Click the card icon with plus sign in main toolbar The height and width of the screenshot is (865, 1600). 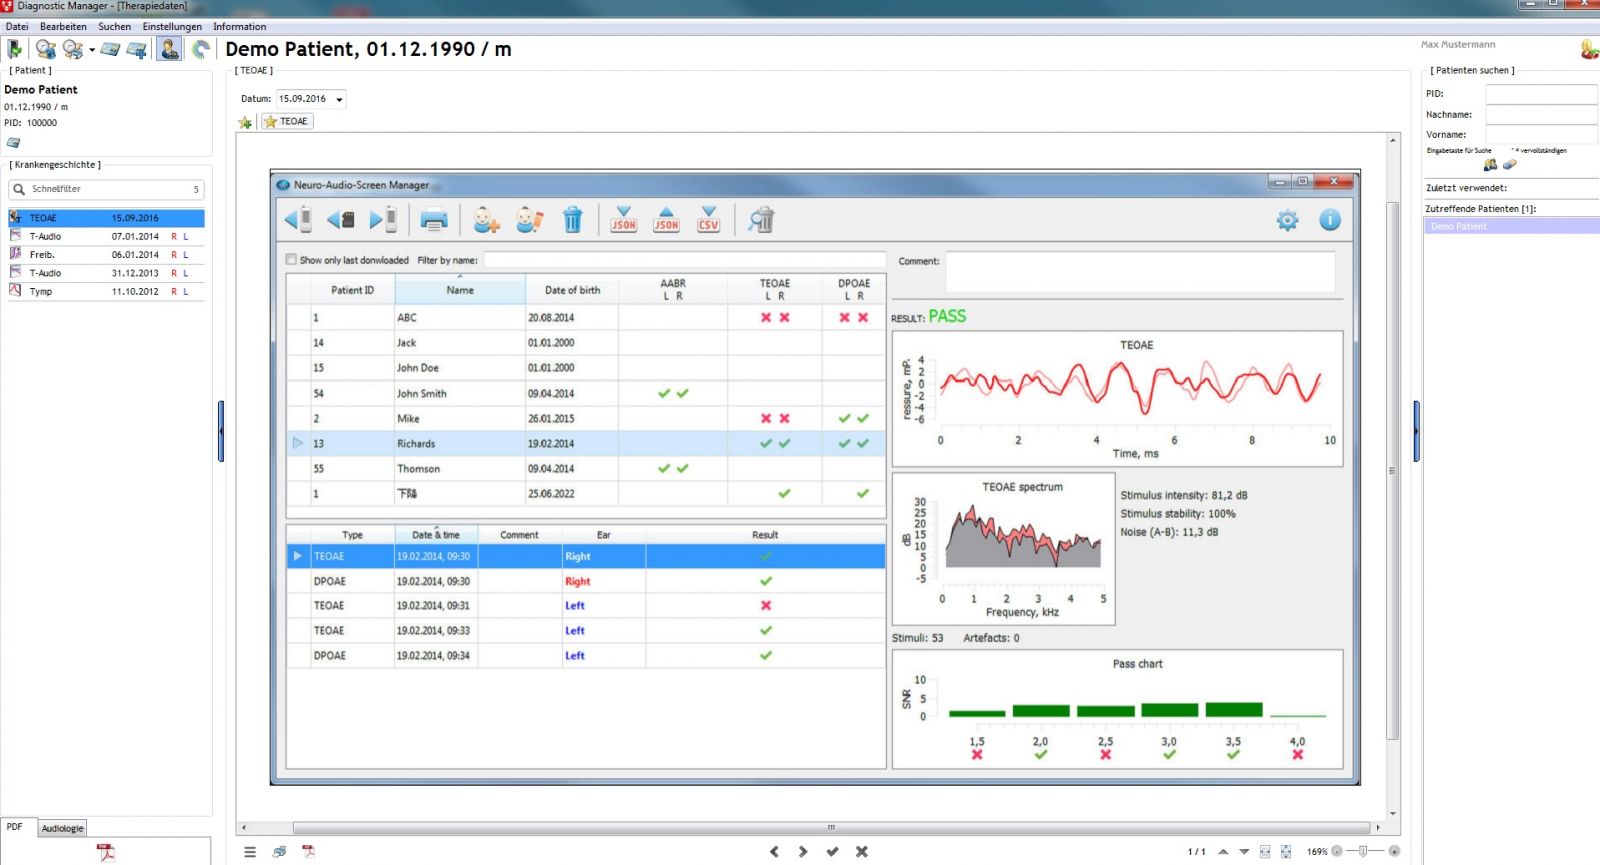click(x=137, y=49)
